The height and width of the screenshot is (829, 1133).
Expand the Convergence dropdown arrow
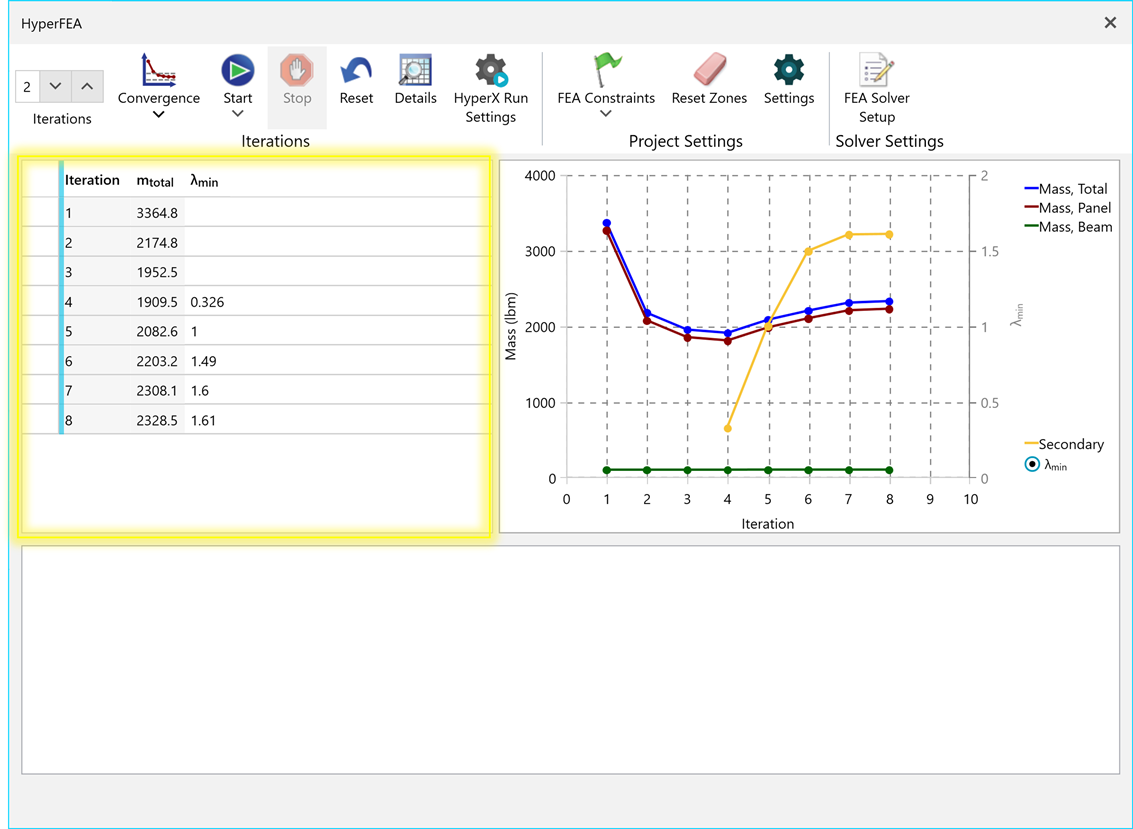[x=158, y=114]
